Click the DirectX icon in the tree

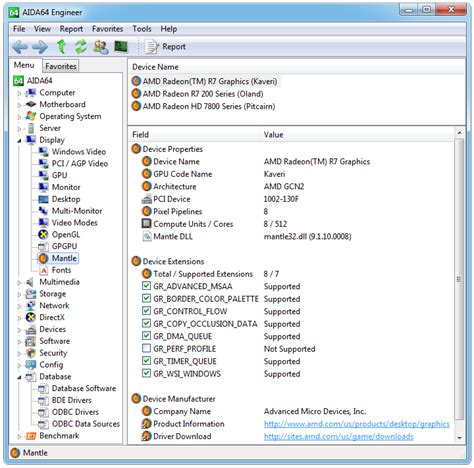click(x=31, y=317)
